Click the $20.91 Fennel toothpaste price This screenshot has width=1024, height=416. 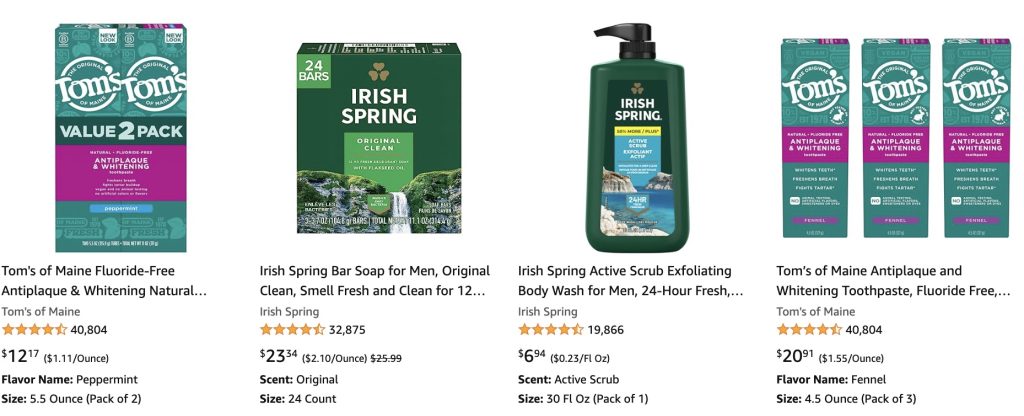click(797, 356)
